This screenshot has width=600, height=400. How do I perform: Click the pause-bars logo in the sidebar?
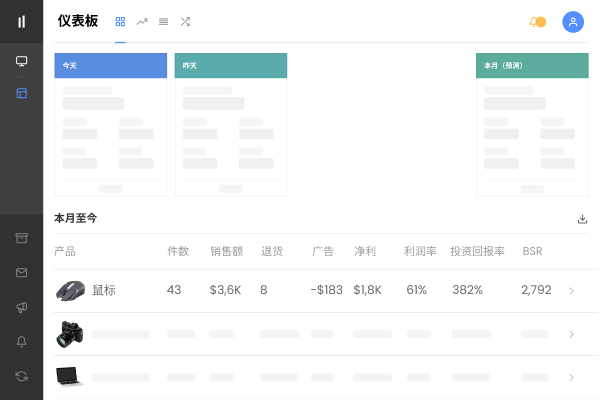coord(21,21)
